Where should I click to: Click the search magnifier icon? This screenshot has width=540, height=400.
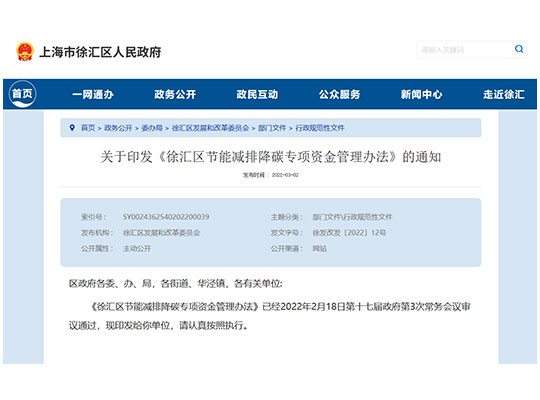pos(519,49)
